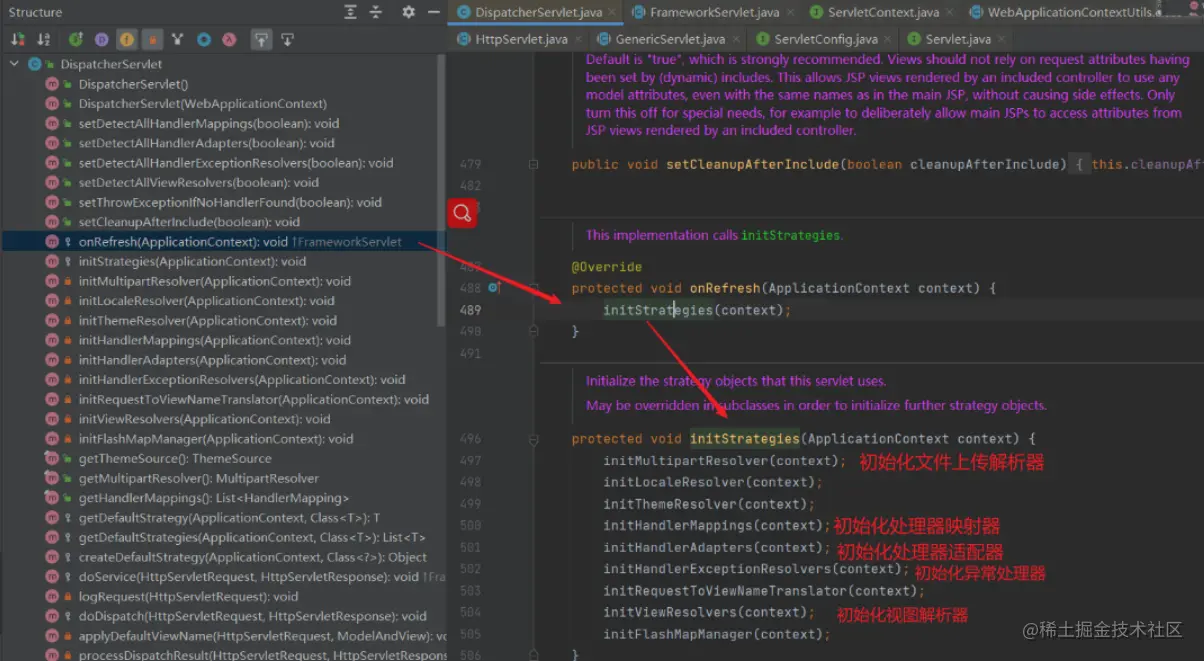The image size is (1204, 661).
Task: Select DispatcherServlet() constructor row
Action: coord(221,84)
